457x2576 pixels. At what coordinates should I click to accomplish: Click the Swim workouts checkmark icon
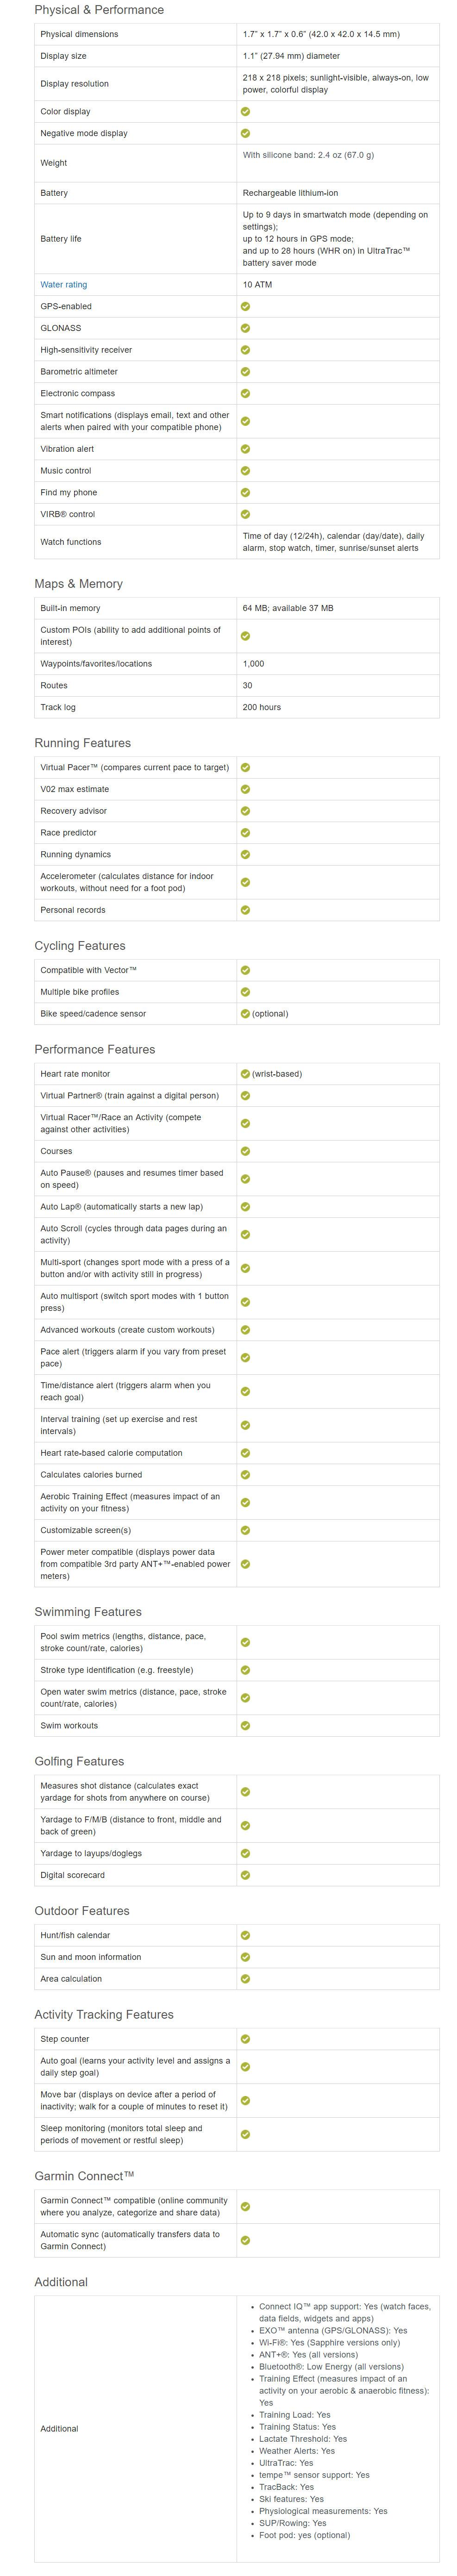[245, 1725]
